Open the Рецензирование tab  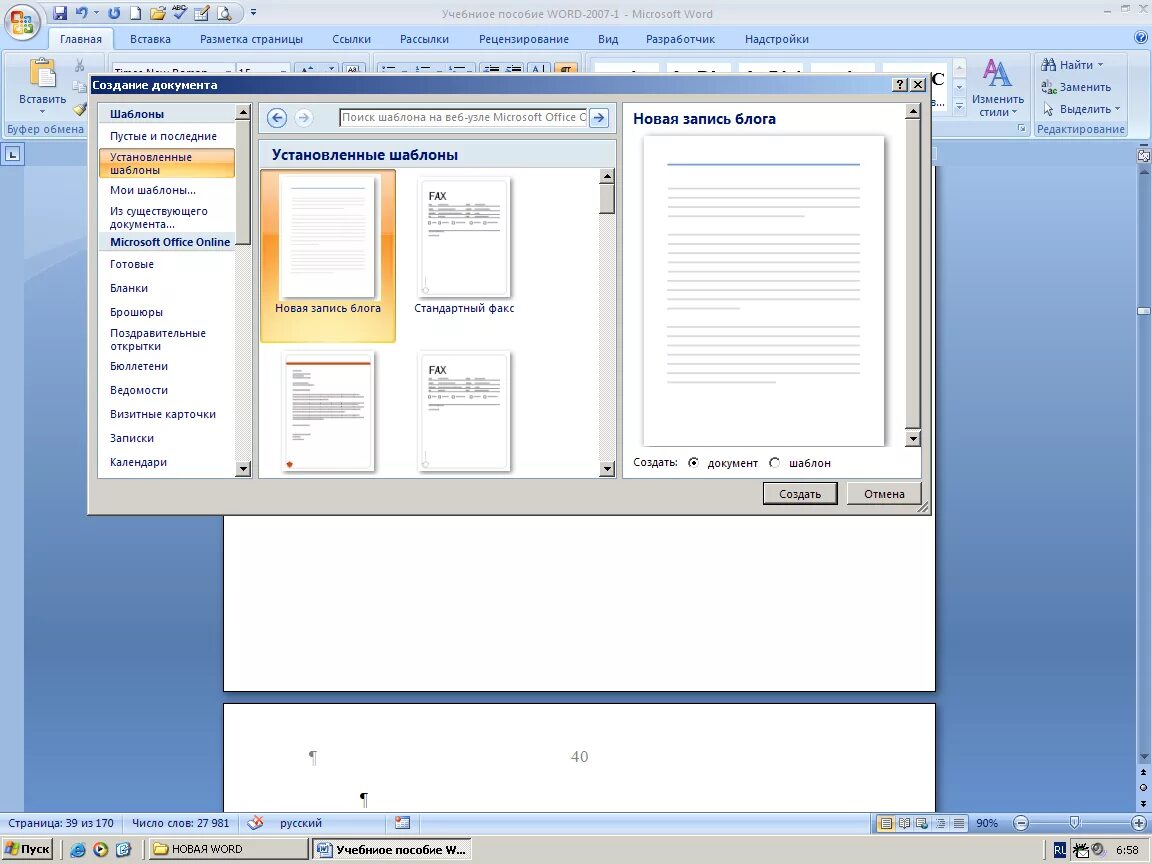click(x=524, y=39)
